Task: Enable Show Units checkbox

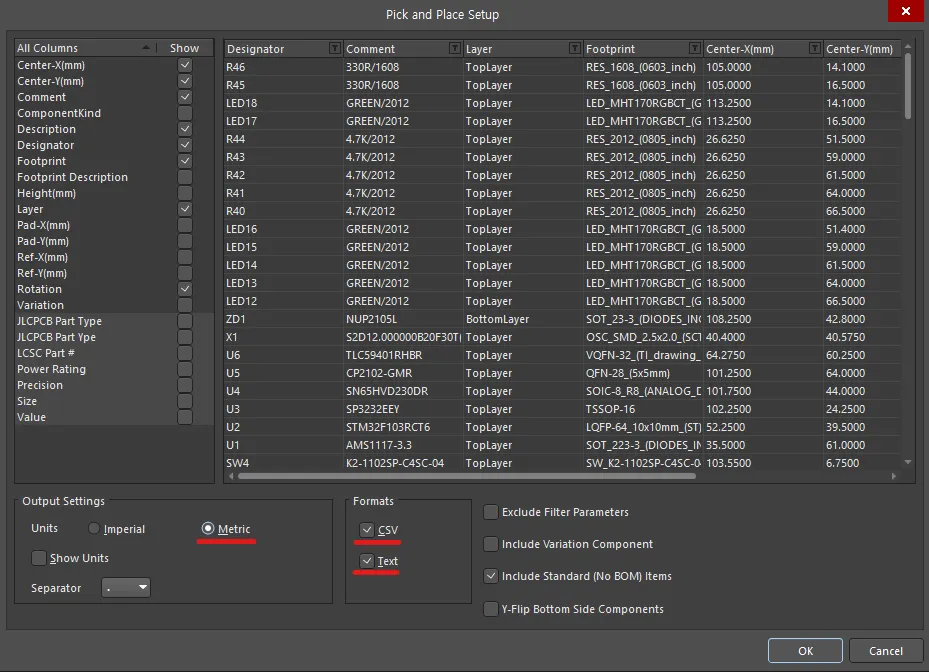Action: pos(39,558)
